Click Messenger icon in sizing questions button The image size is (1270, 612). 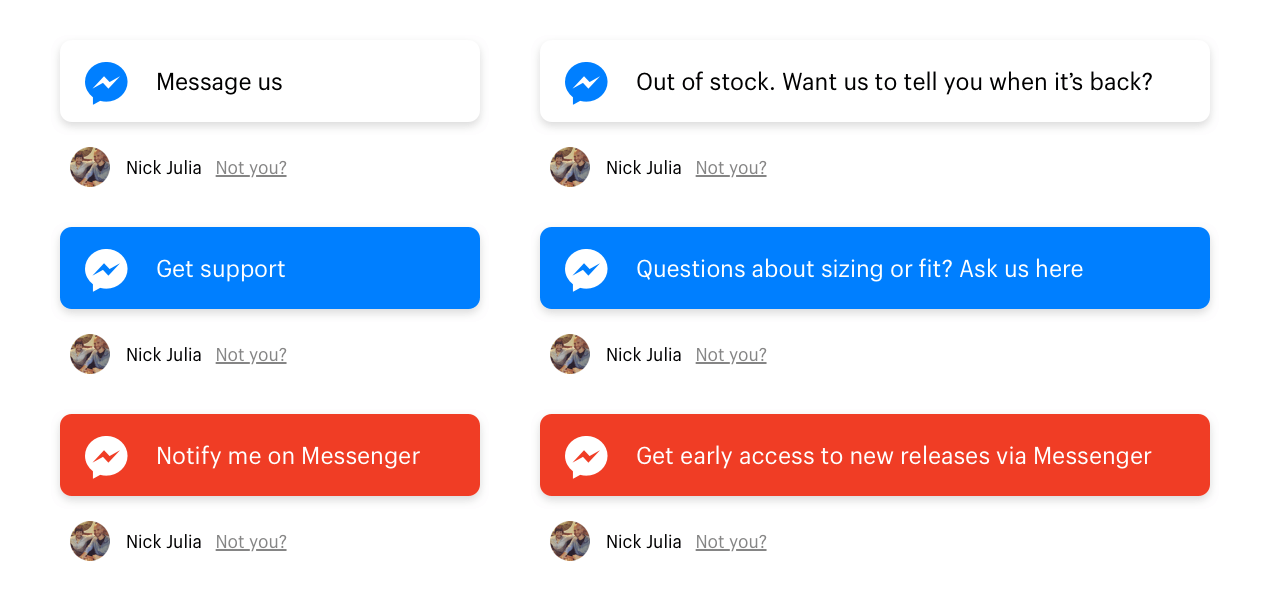pyautogui.click(x=586, y=270)
